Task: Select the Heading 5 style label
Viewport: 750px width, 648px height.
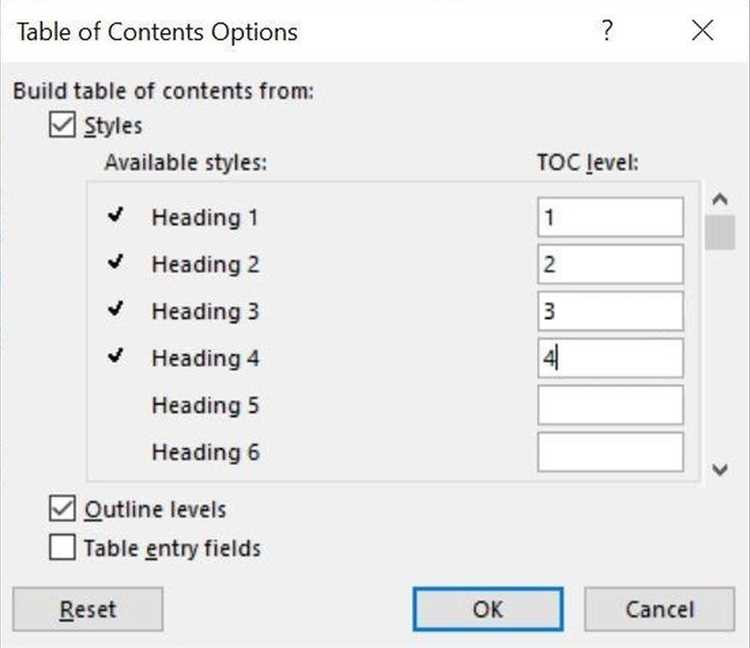Action: [205, 405]
